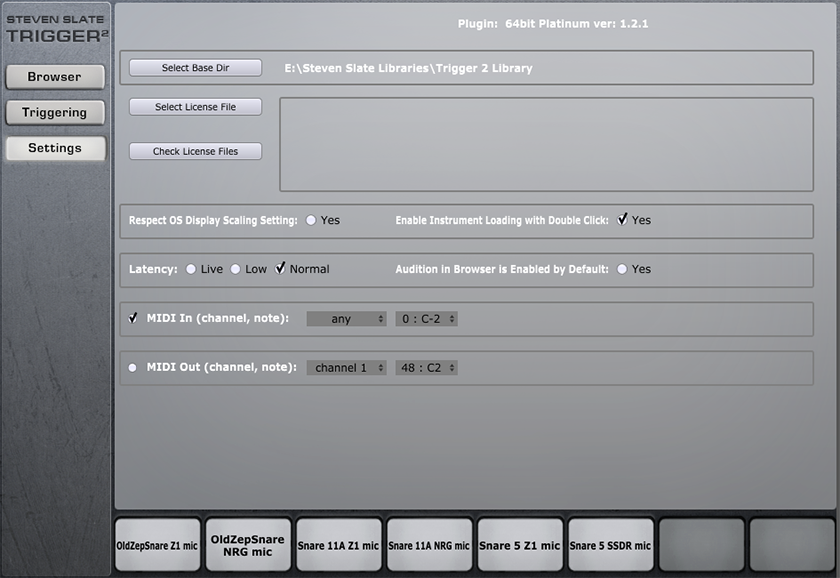
Task: Select Normal latency option
Action: coord(281,269)
